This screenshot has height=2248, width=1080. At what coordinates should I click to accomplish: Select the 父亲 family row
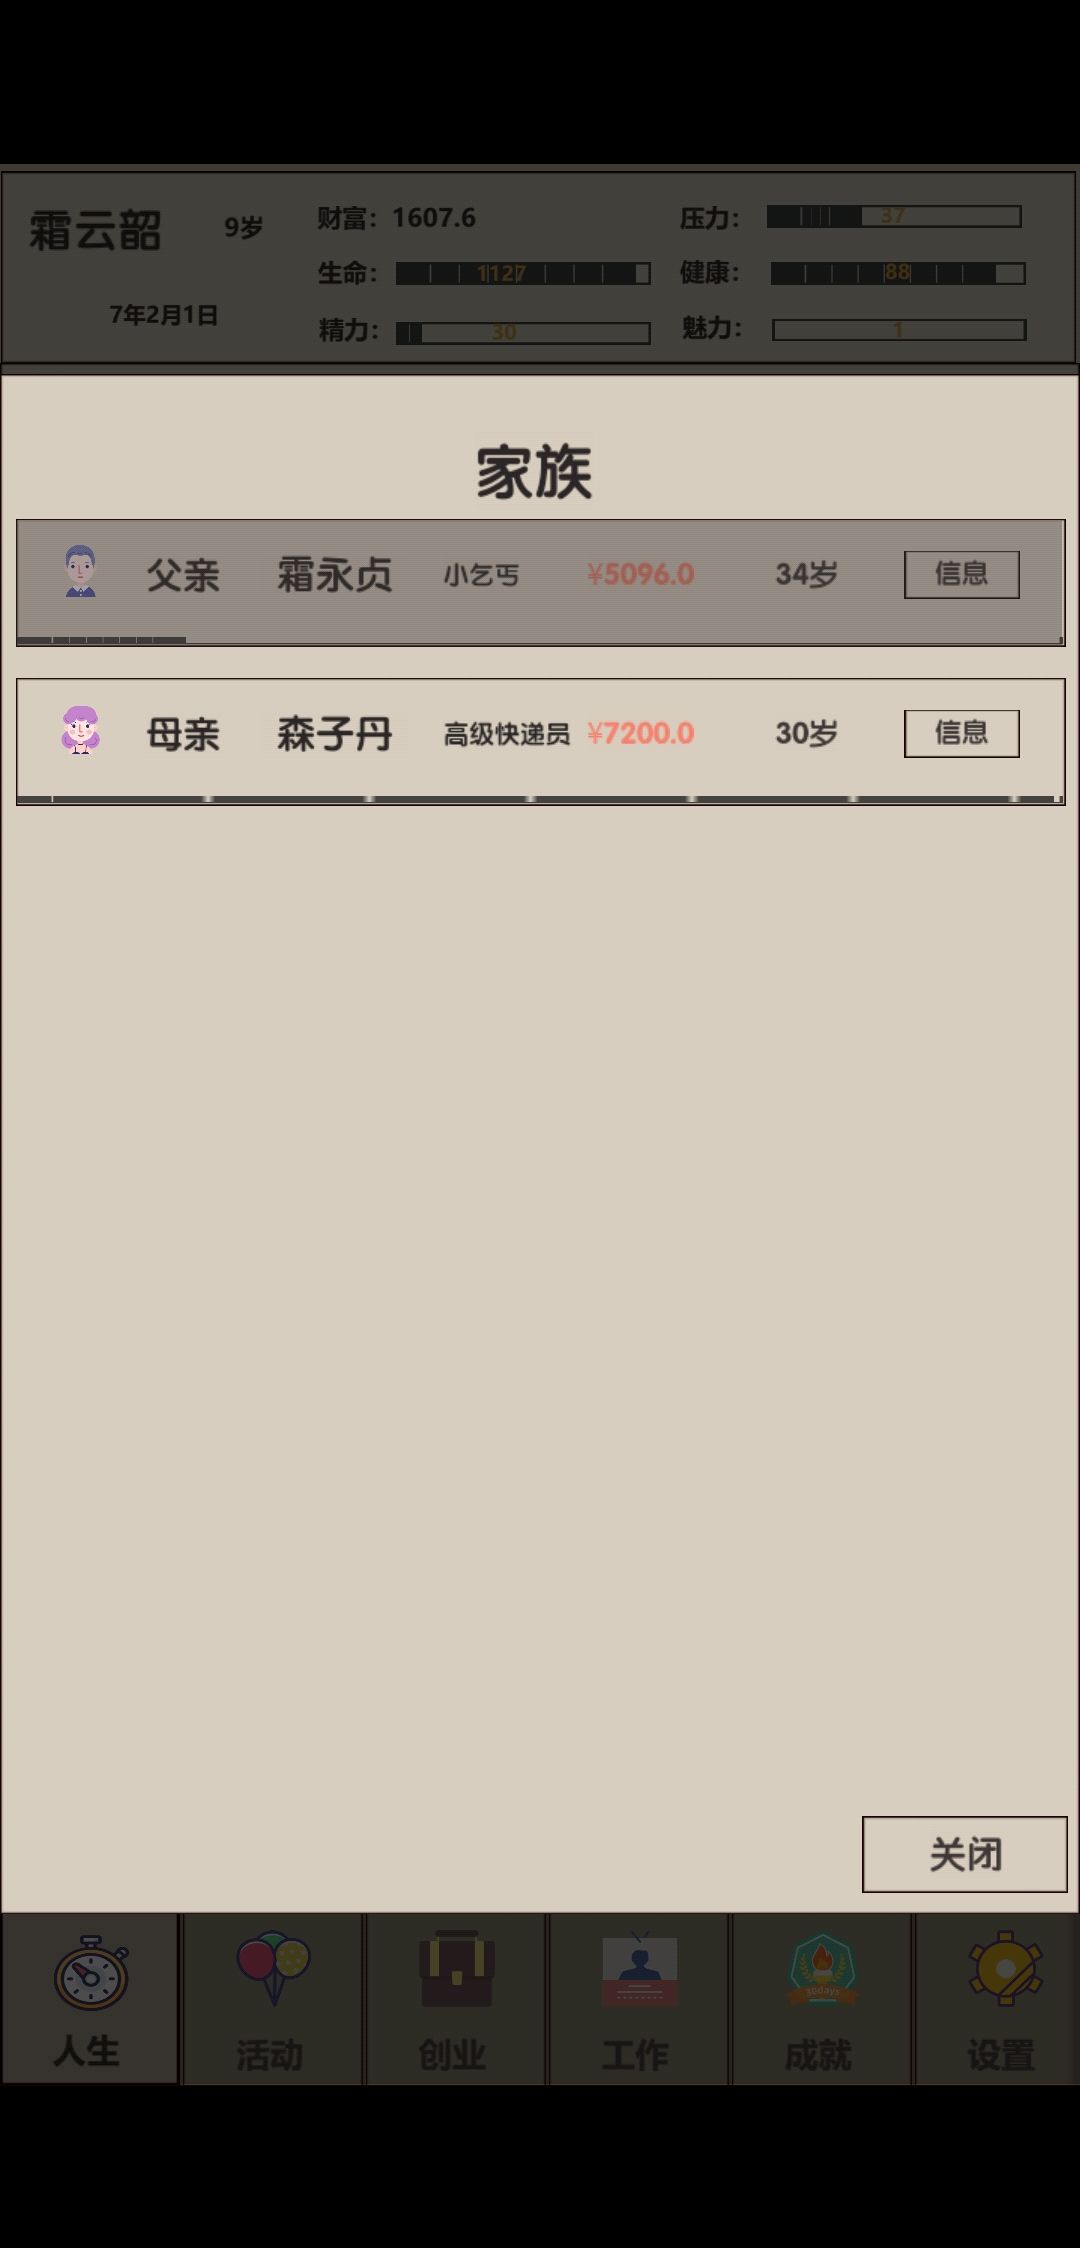coord(540,582)
